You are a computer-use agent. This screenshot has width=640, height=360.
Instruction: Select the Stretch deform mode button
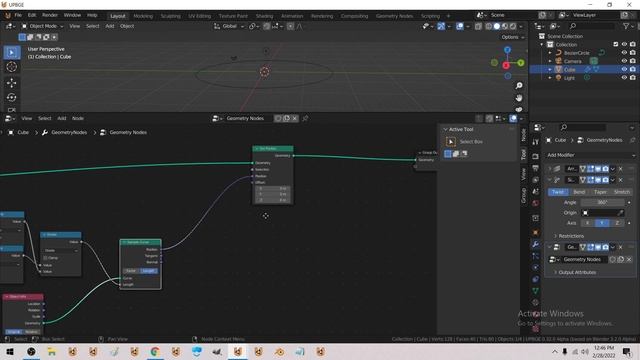(x=622, y=192)
